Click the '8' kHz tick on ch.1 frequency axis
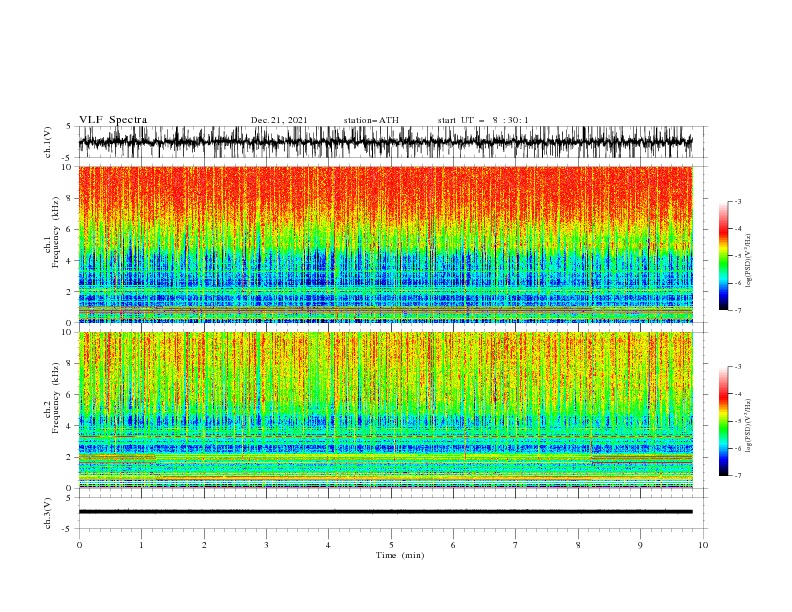This screenshot has height=612, width=792. point(69,198)
